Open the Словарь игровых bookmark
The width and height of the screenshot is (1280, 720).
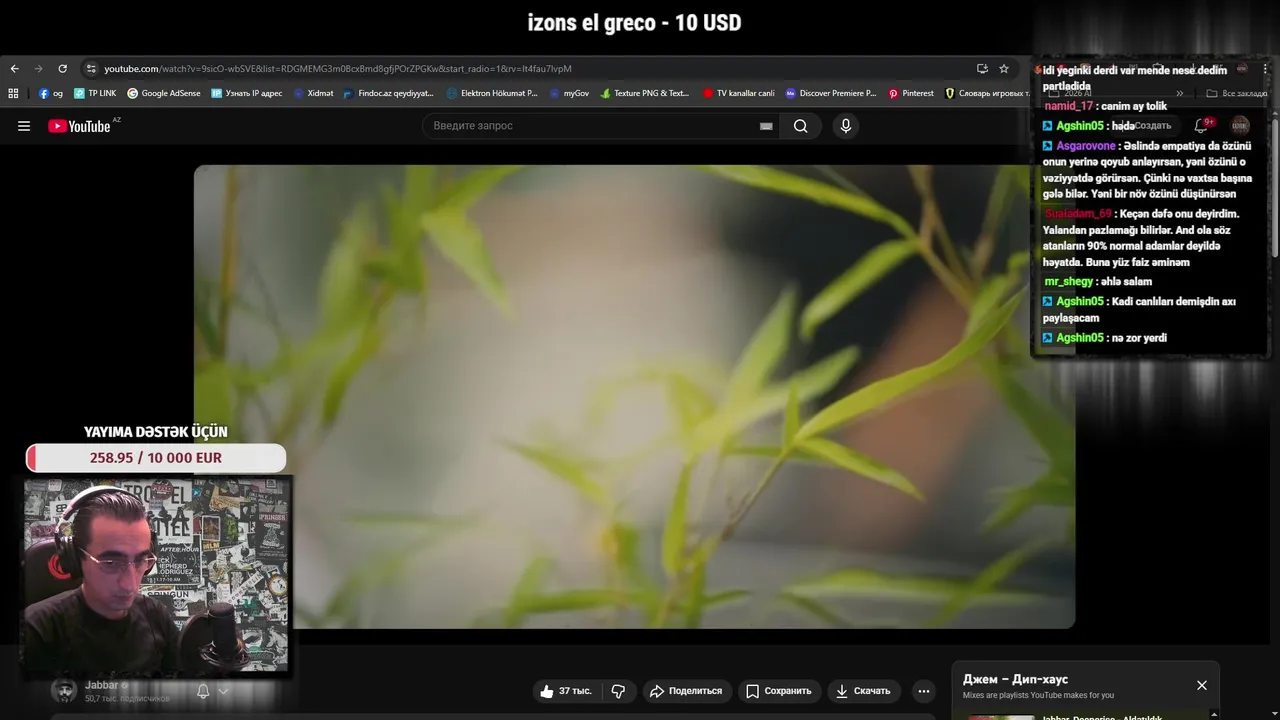pos(987,93)
